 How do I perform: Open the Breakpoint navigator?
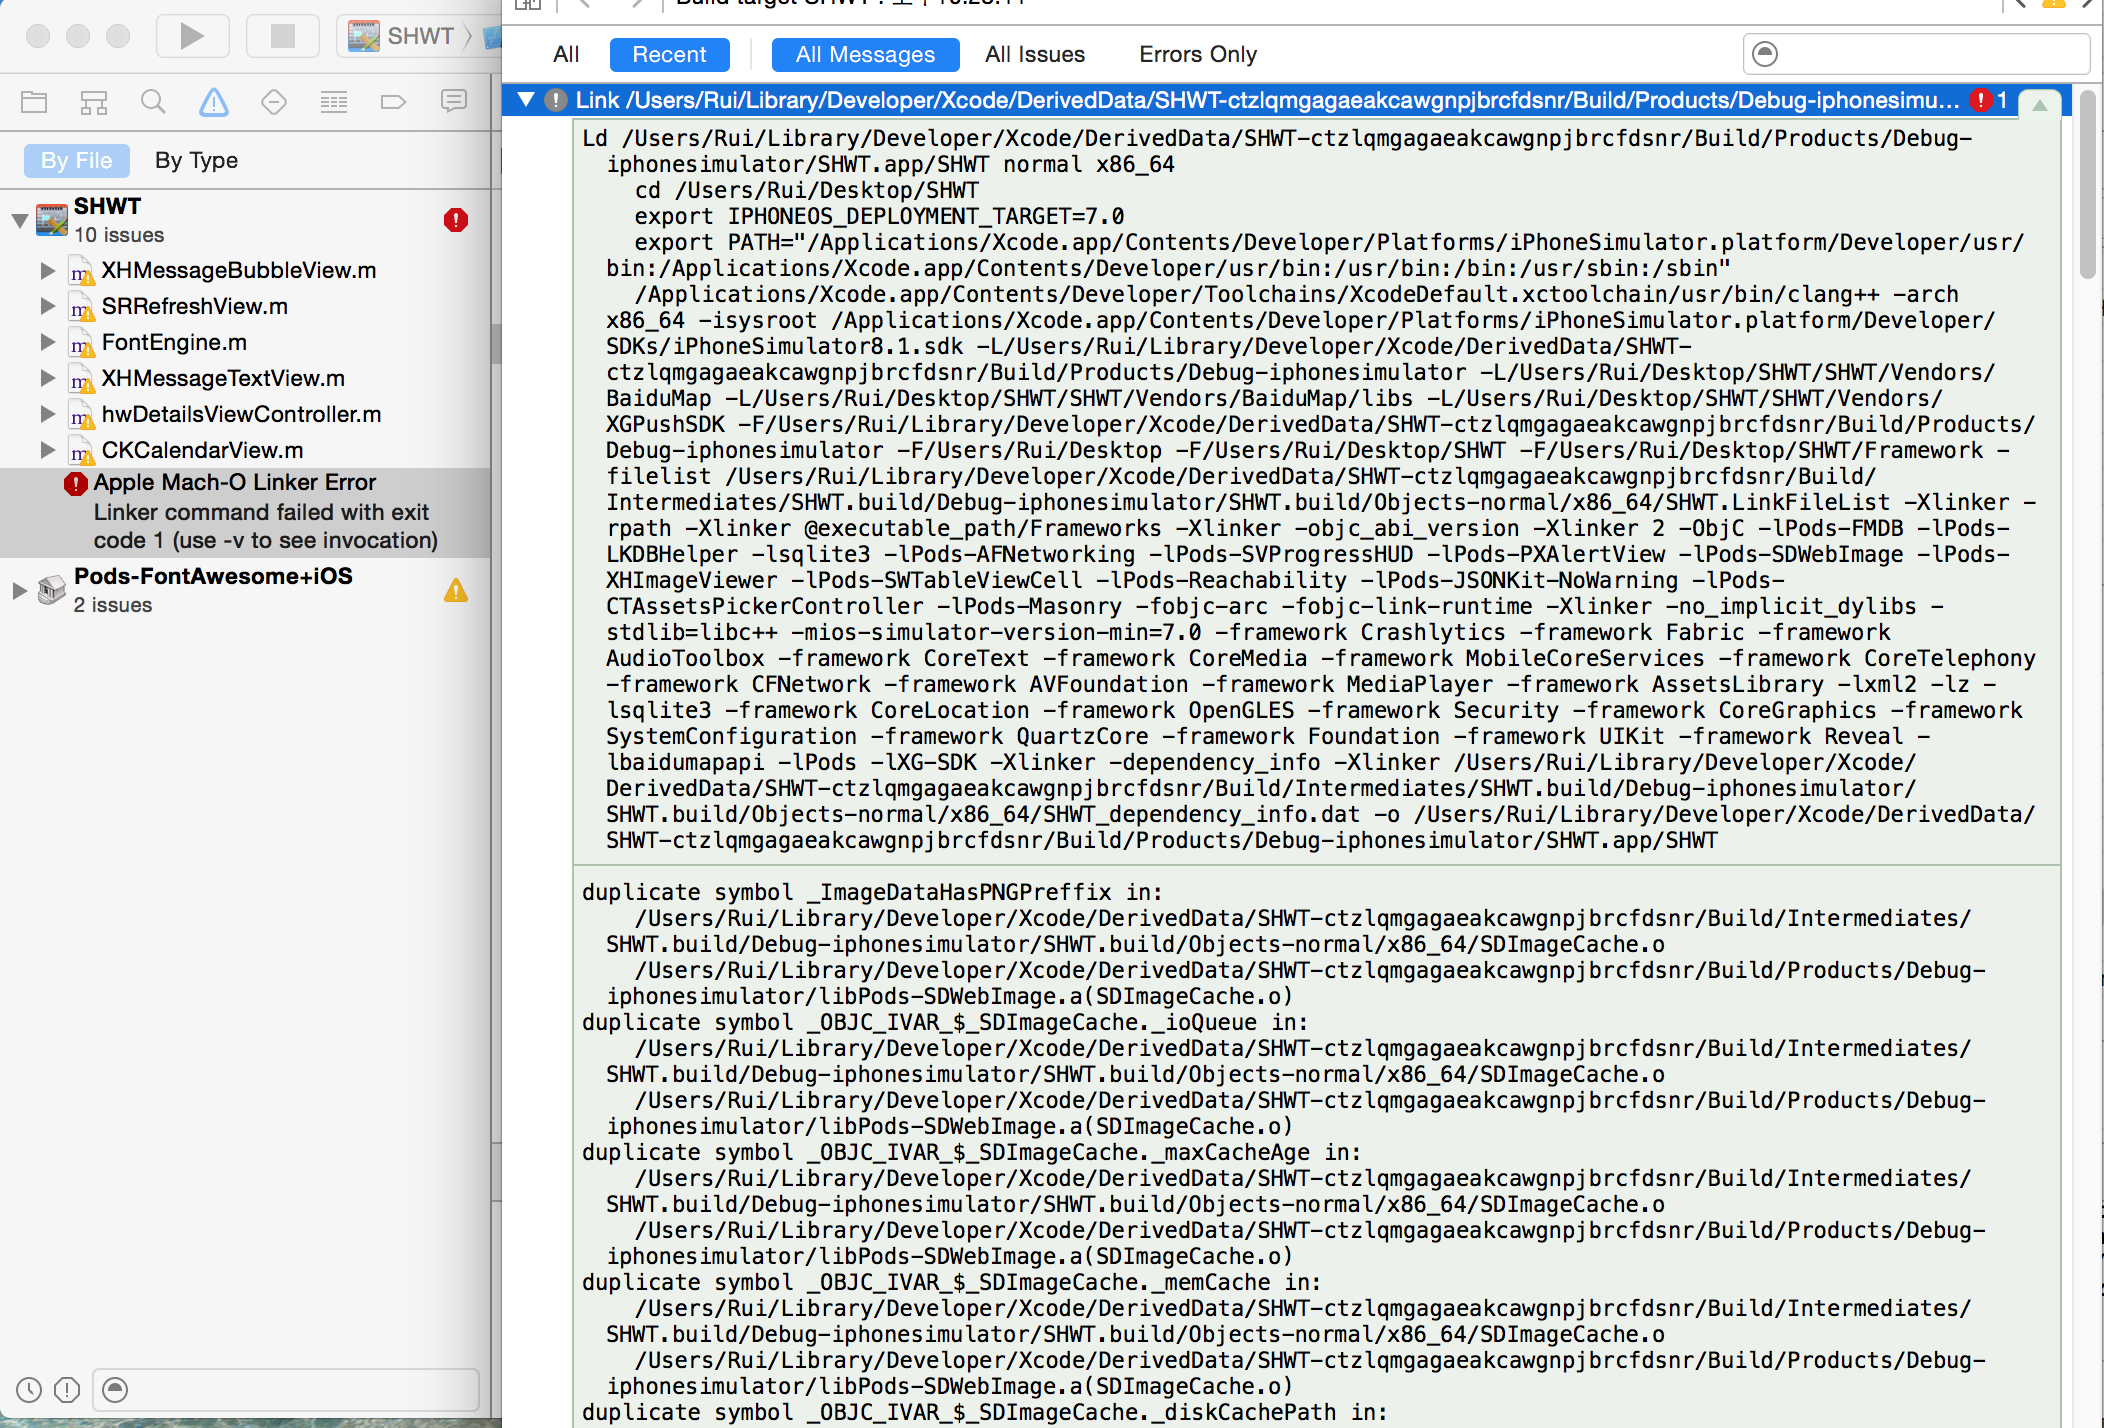click(x=394, y=101)
